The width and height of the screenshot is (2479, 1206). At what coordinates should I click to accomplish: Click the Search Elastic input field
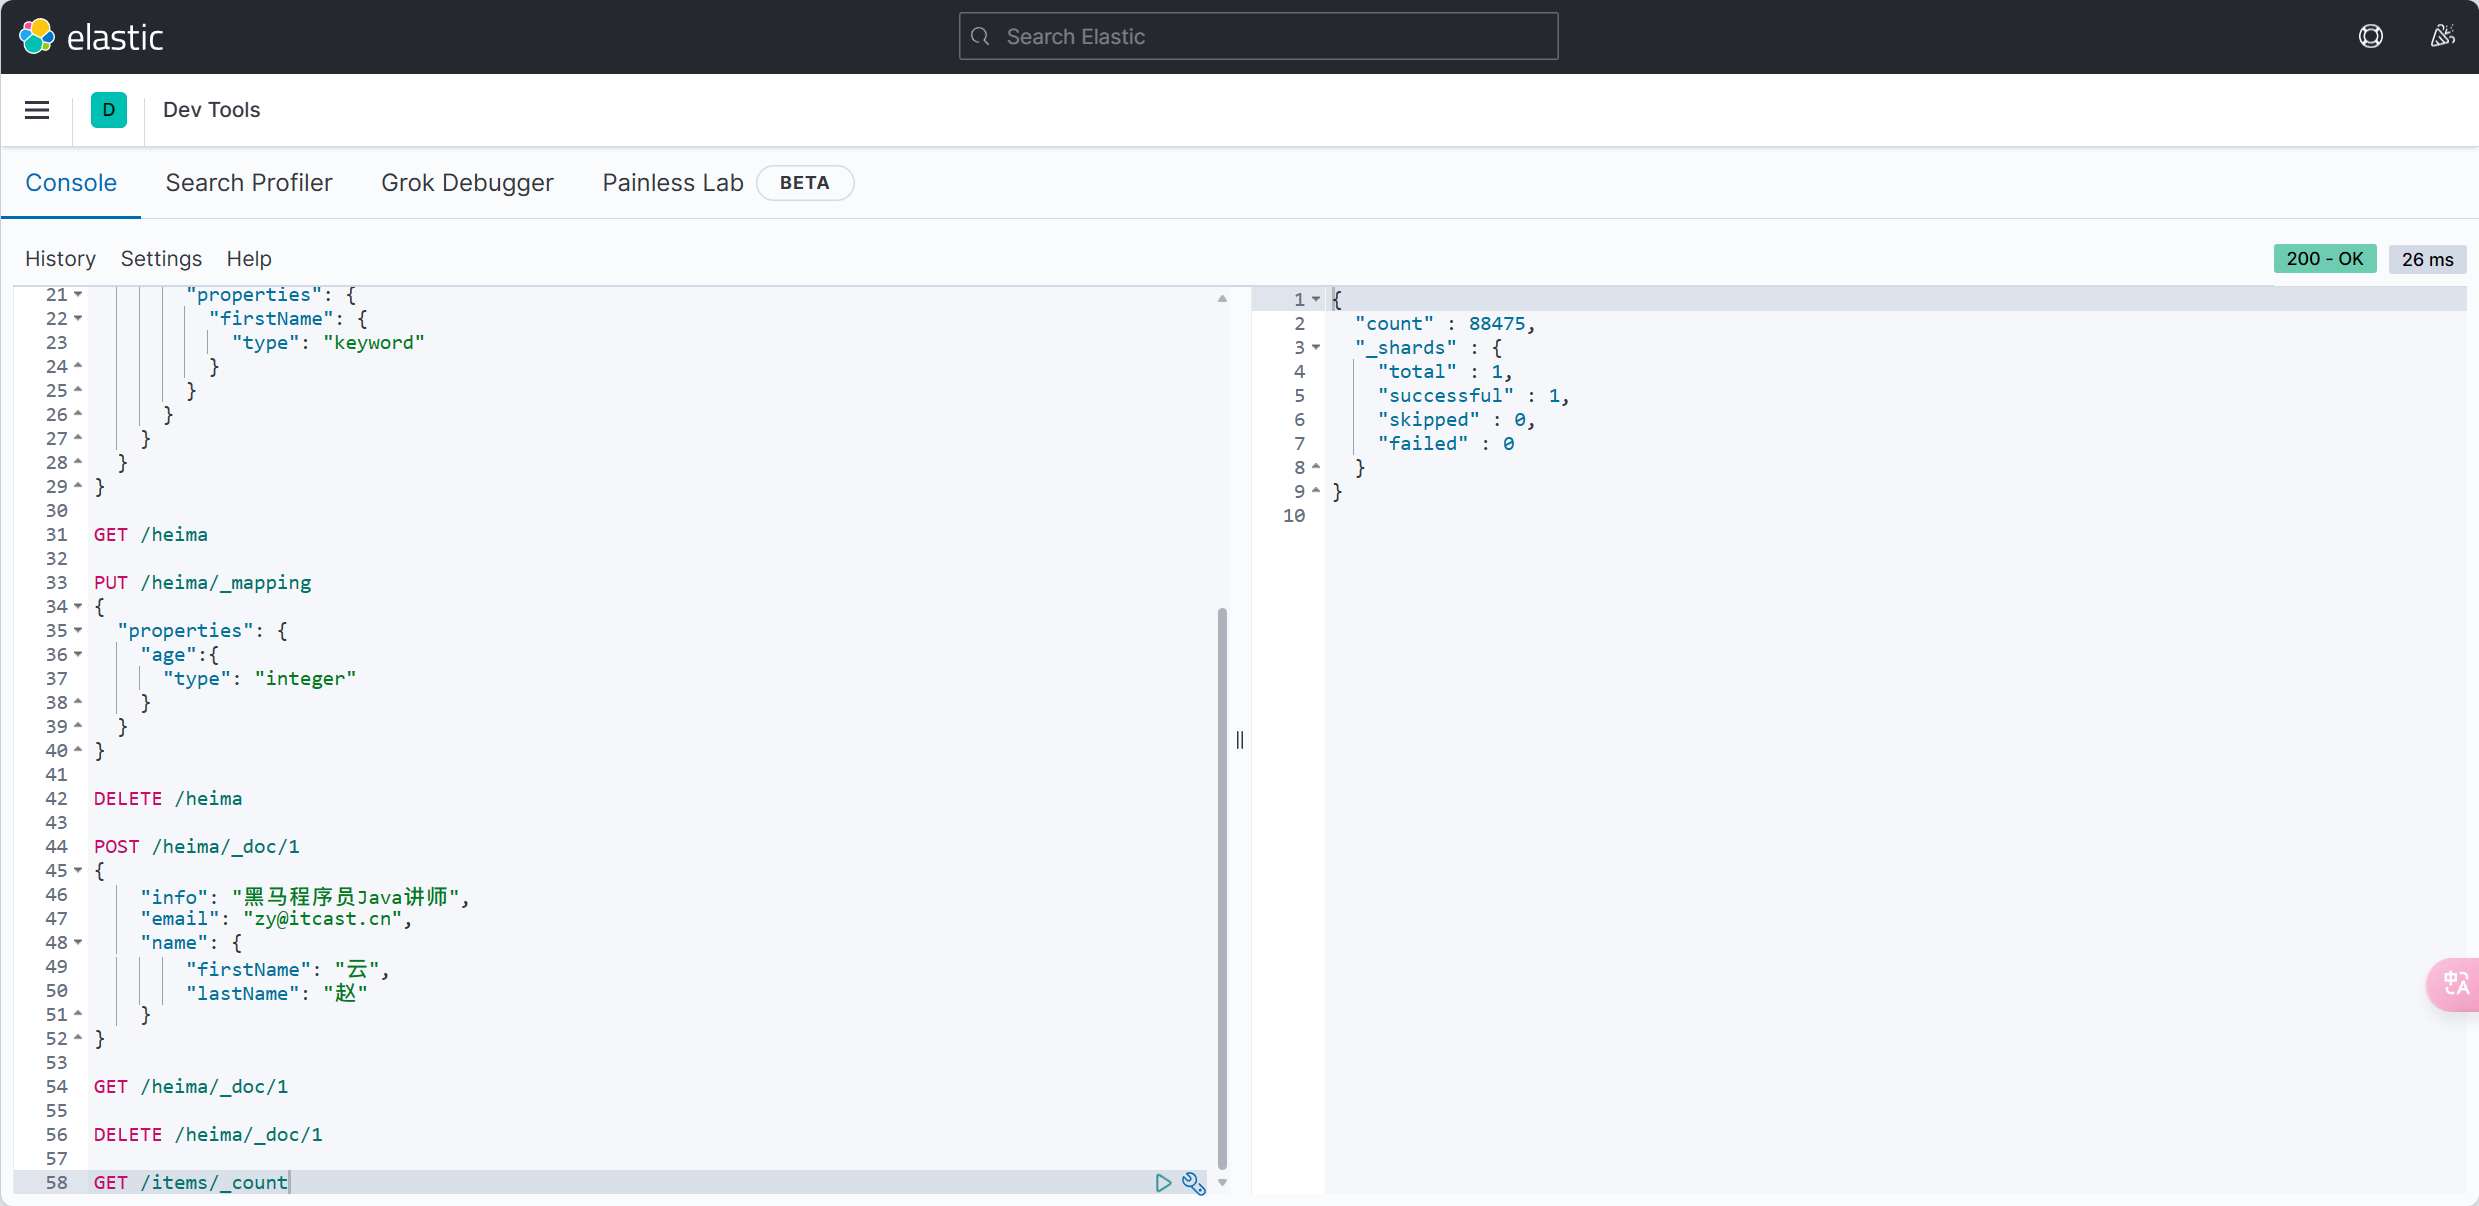coord(1258,37)
